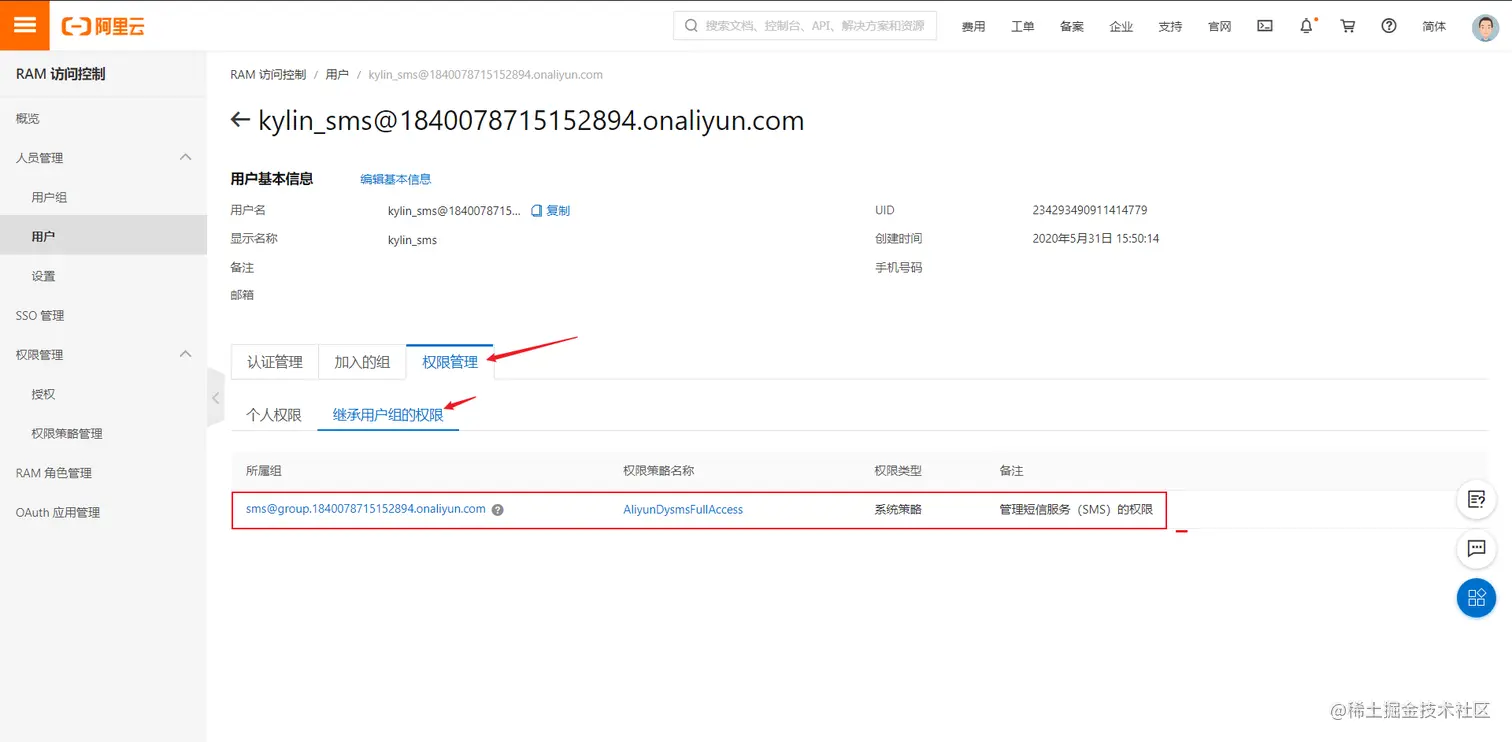Screen dimensions: 1512x742
Task: Open the help question mark icon
Action: (x=1389, y=26)
